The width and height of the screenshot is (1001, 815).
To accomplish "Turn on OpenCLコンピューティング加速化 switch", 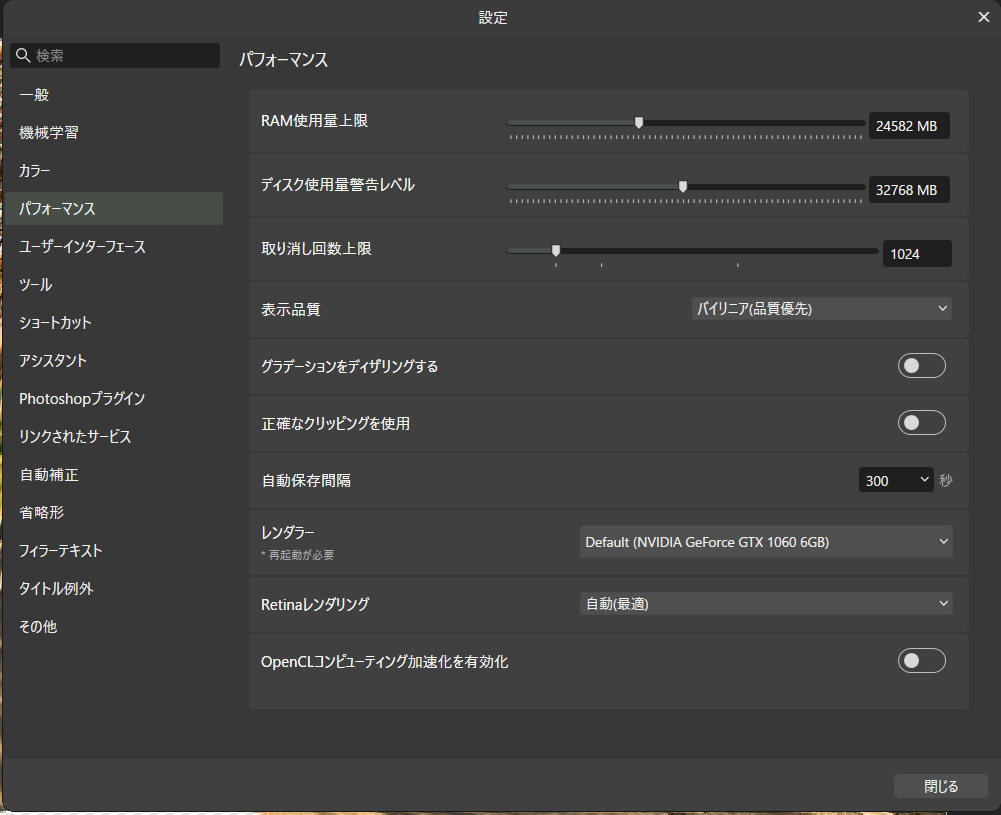I will click(x=921, y=660).
